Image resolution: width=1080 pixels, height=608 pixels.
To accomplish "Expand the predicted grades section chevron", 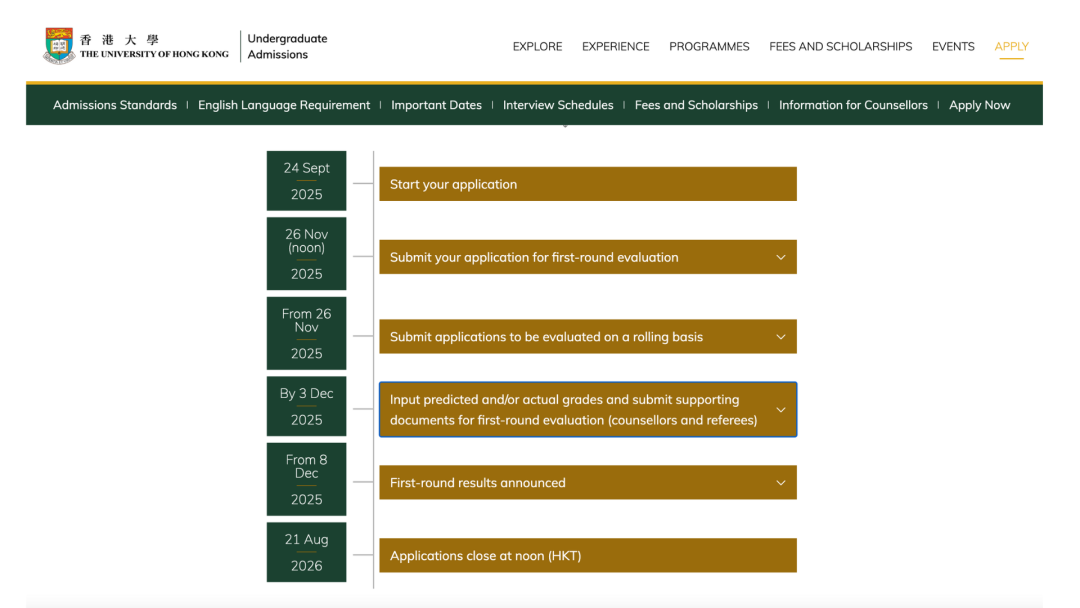I will (x=780, y=410).
